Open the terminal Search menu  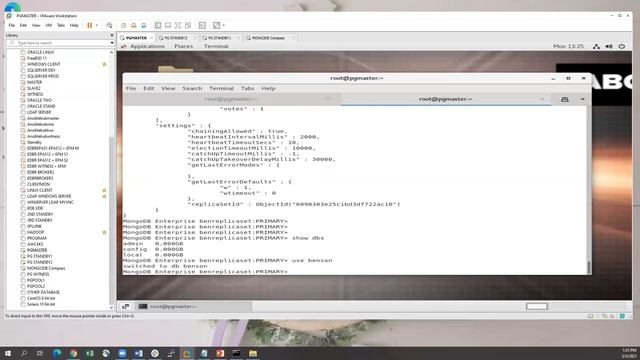click(x=192, y=88)
